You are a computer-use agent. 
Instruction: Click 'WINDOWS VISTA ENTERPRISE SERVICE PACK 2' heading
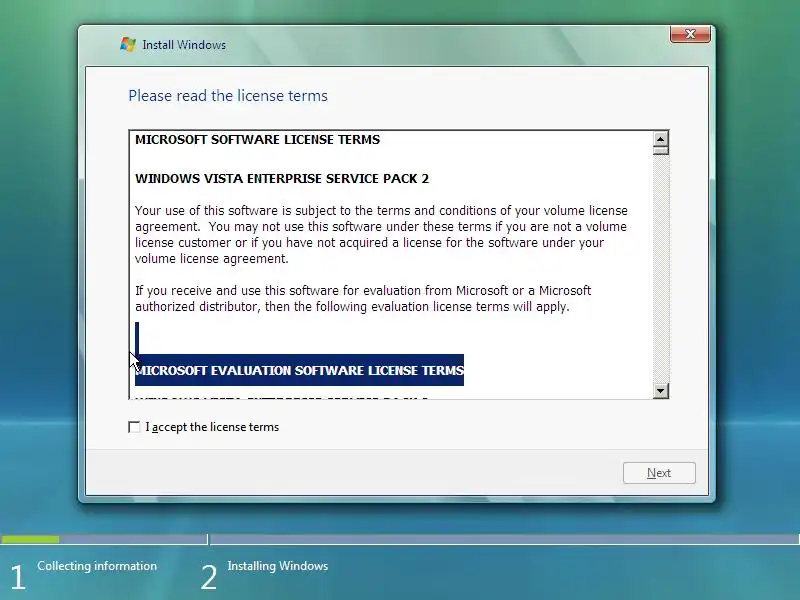coord(282,179)
